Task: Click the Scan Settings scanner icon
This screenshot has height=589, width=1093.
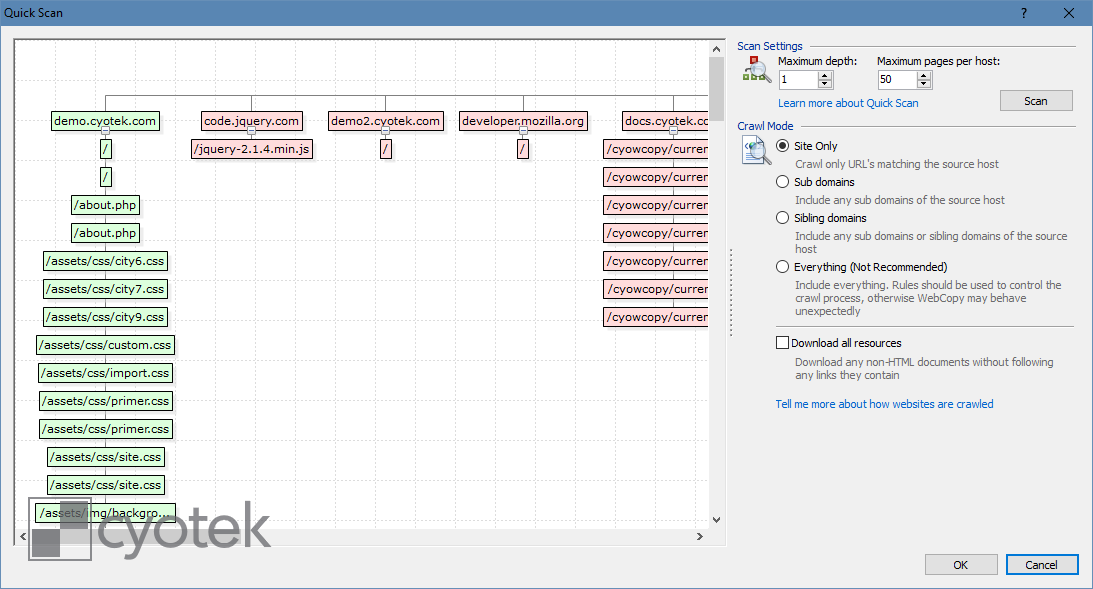Action: [x=757, y=67]
